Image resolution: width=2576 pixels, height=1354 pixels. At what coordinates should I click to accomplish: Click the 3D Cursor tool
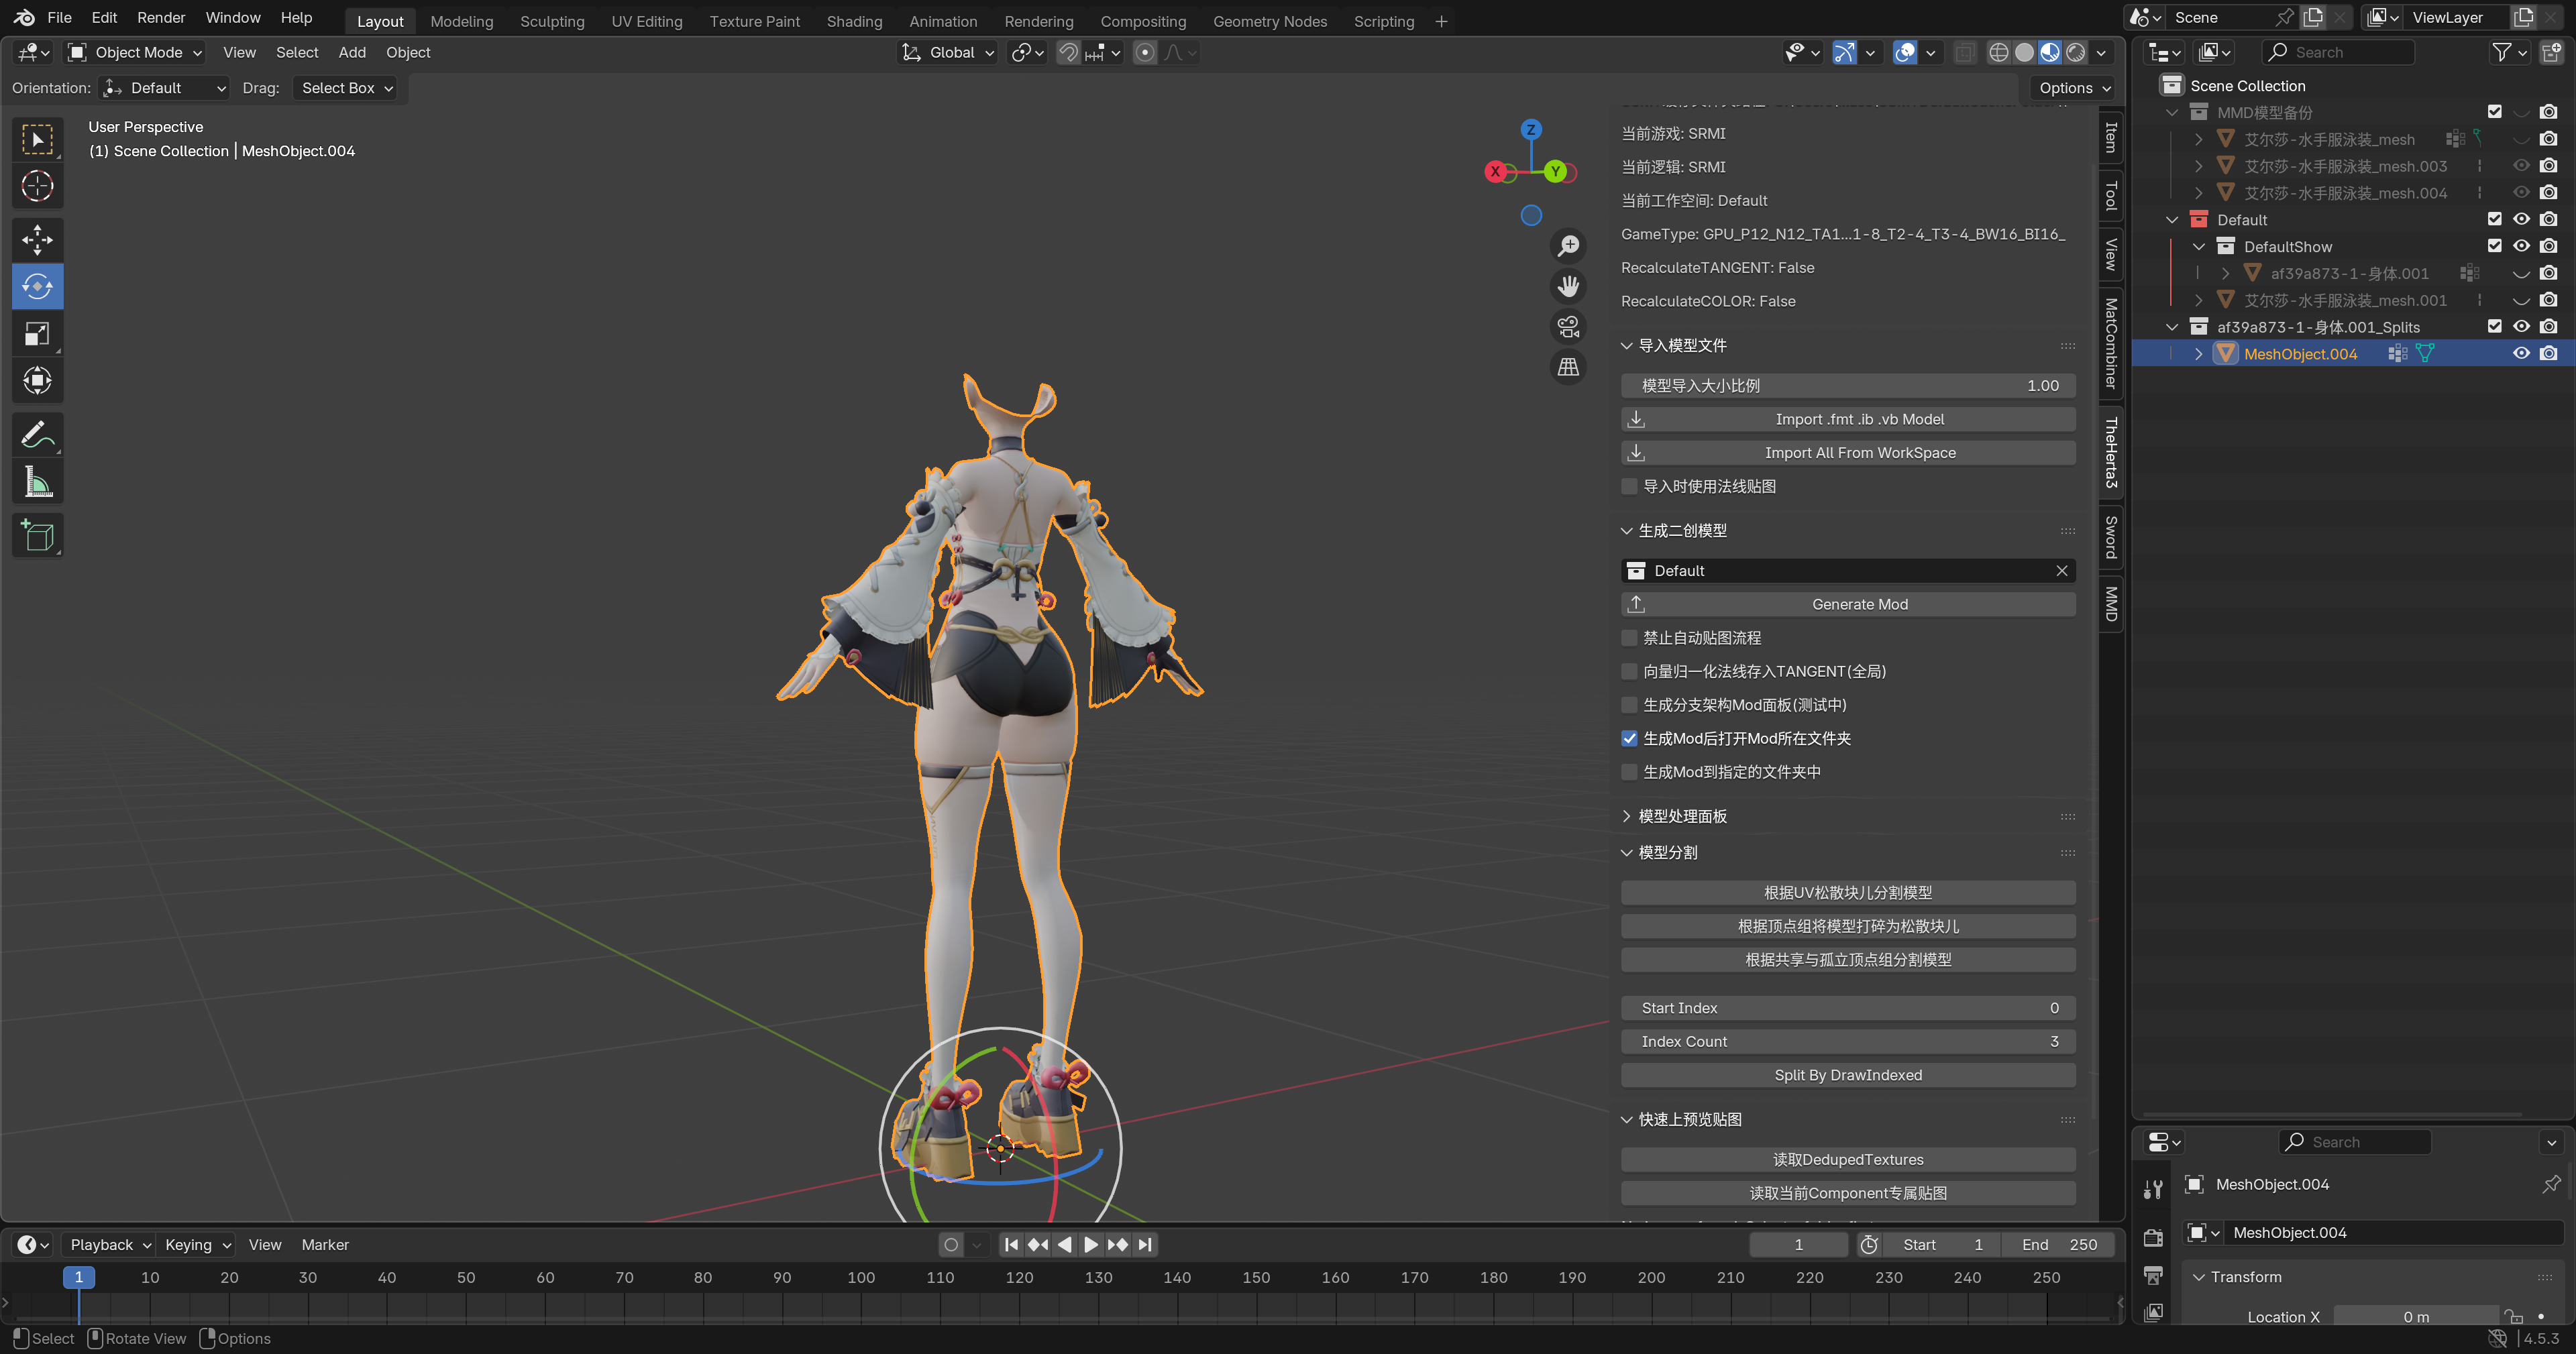[37, 186]
